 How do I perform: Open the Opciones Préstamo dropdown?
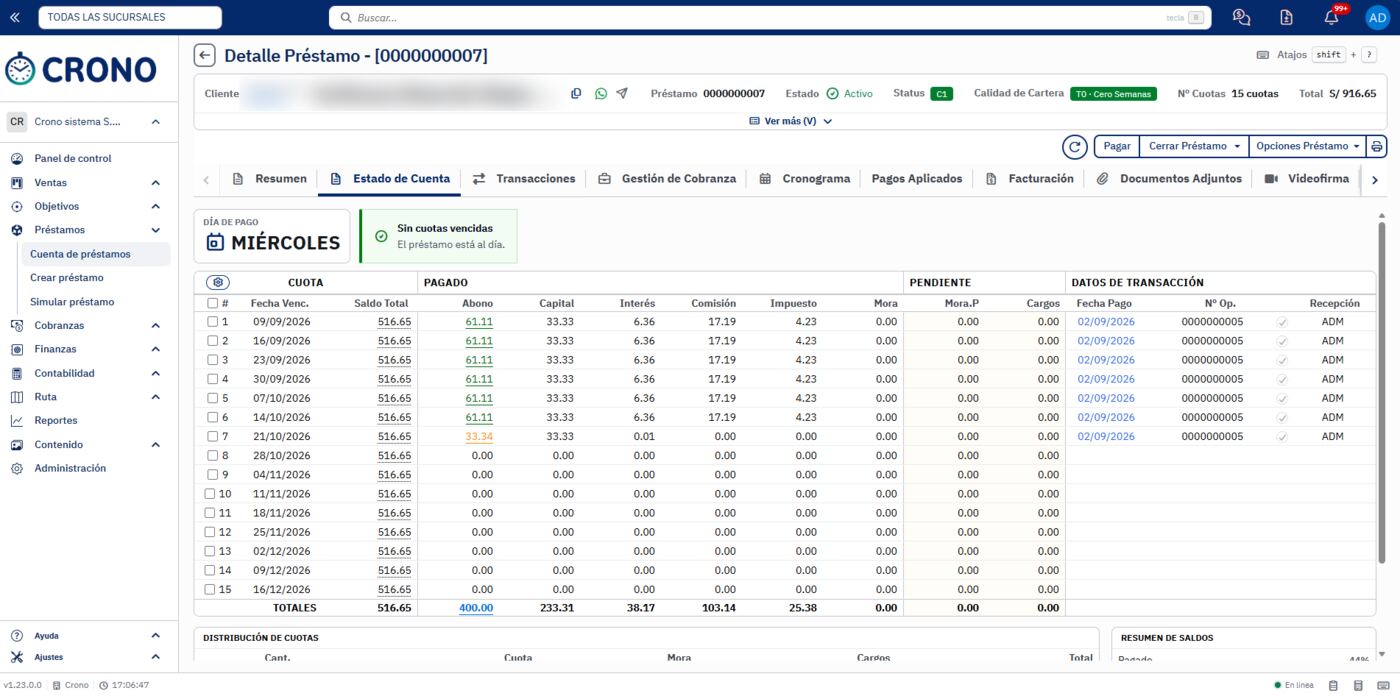pyautogui.click(x=1308, y=147)
